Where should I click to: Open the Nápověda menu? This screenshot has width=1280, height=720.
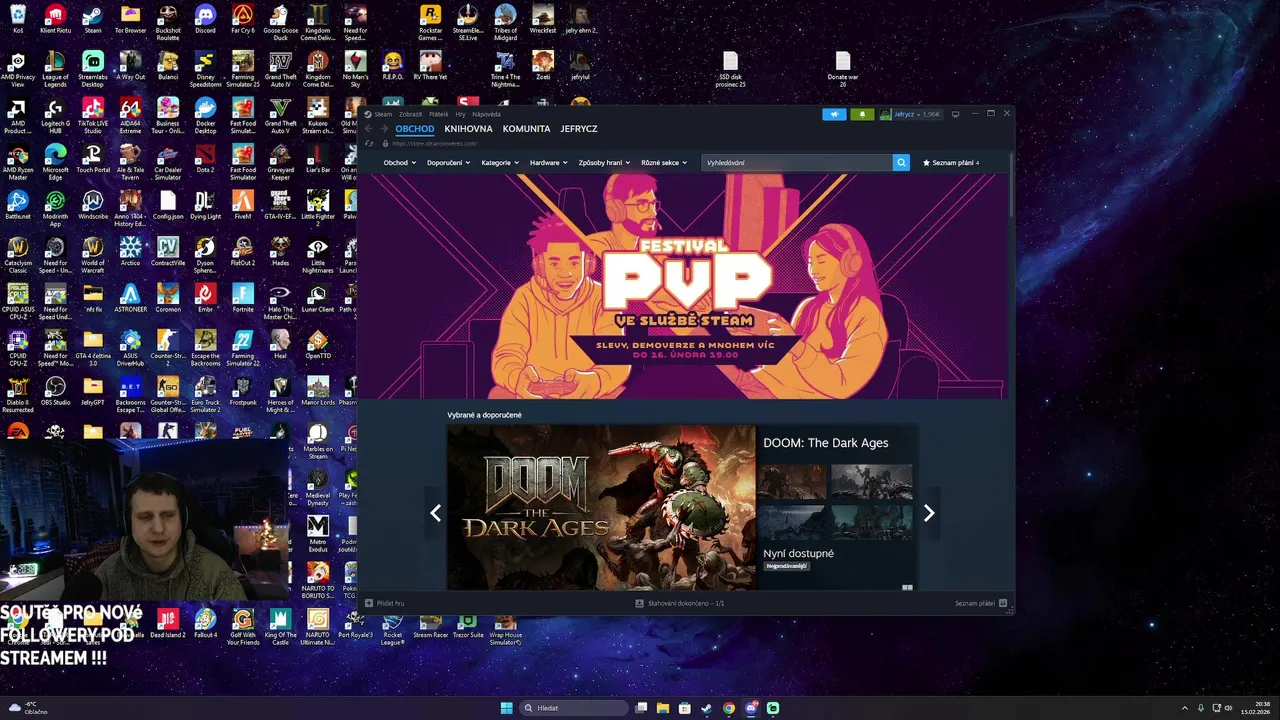(486, 114)
